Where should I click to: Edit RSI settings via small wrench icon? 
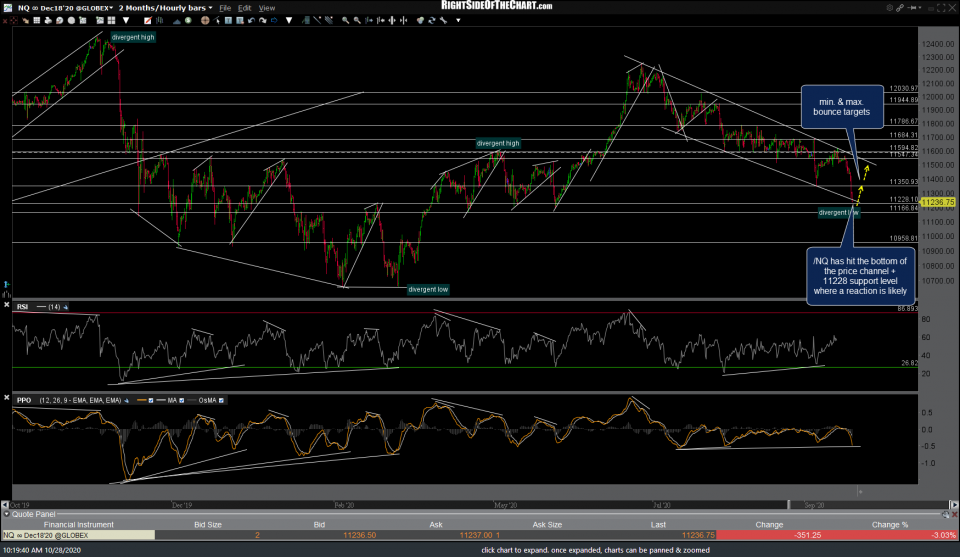pyautogui.click(x=66, y=307)
